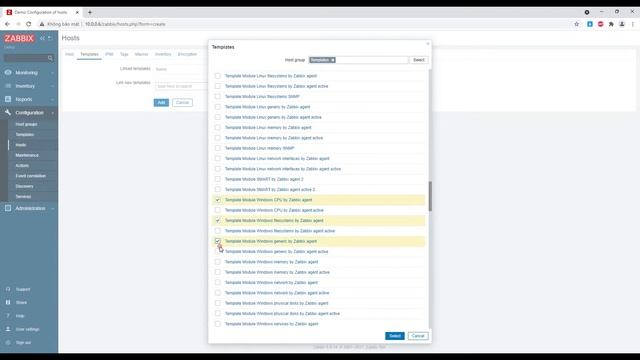Expand the Administration menu chevron
The height and width of the screenshot is (360, 640).
(52, 209)
